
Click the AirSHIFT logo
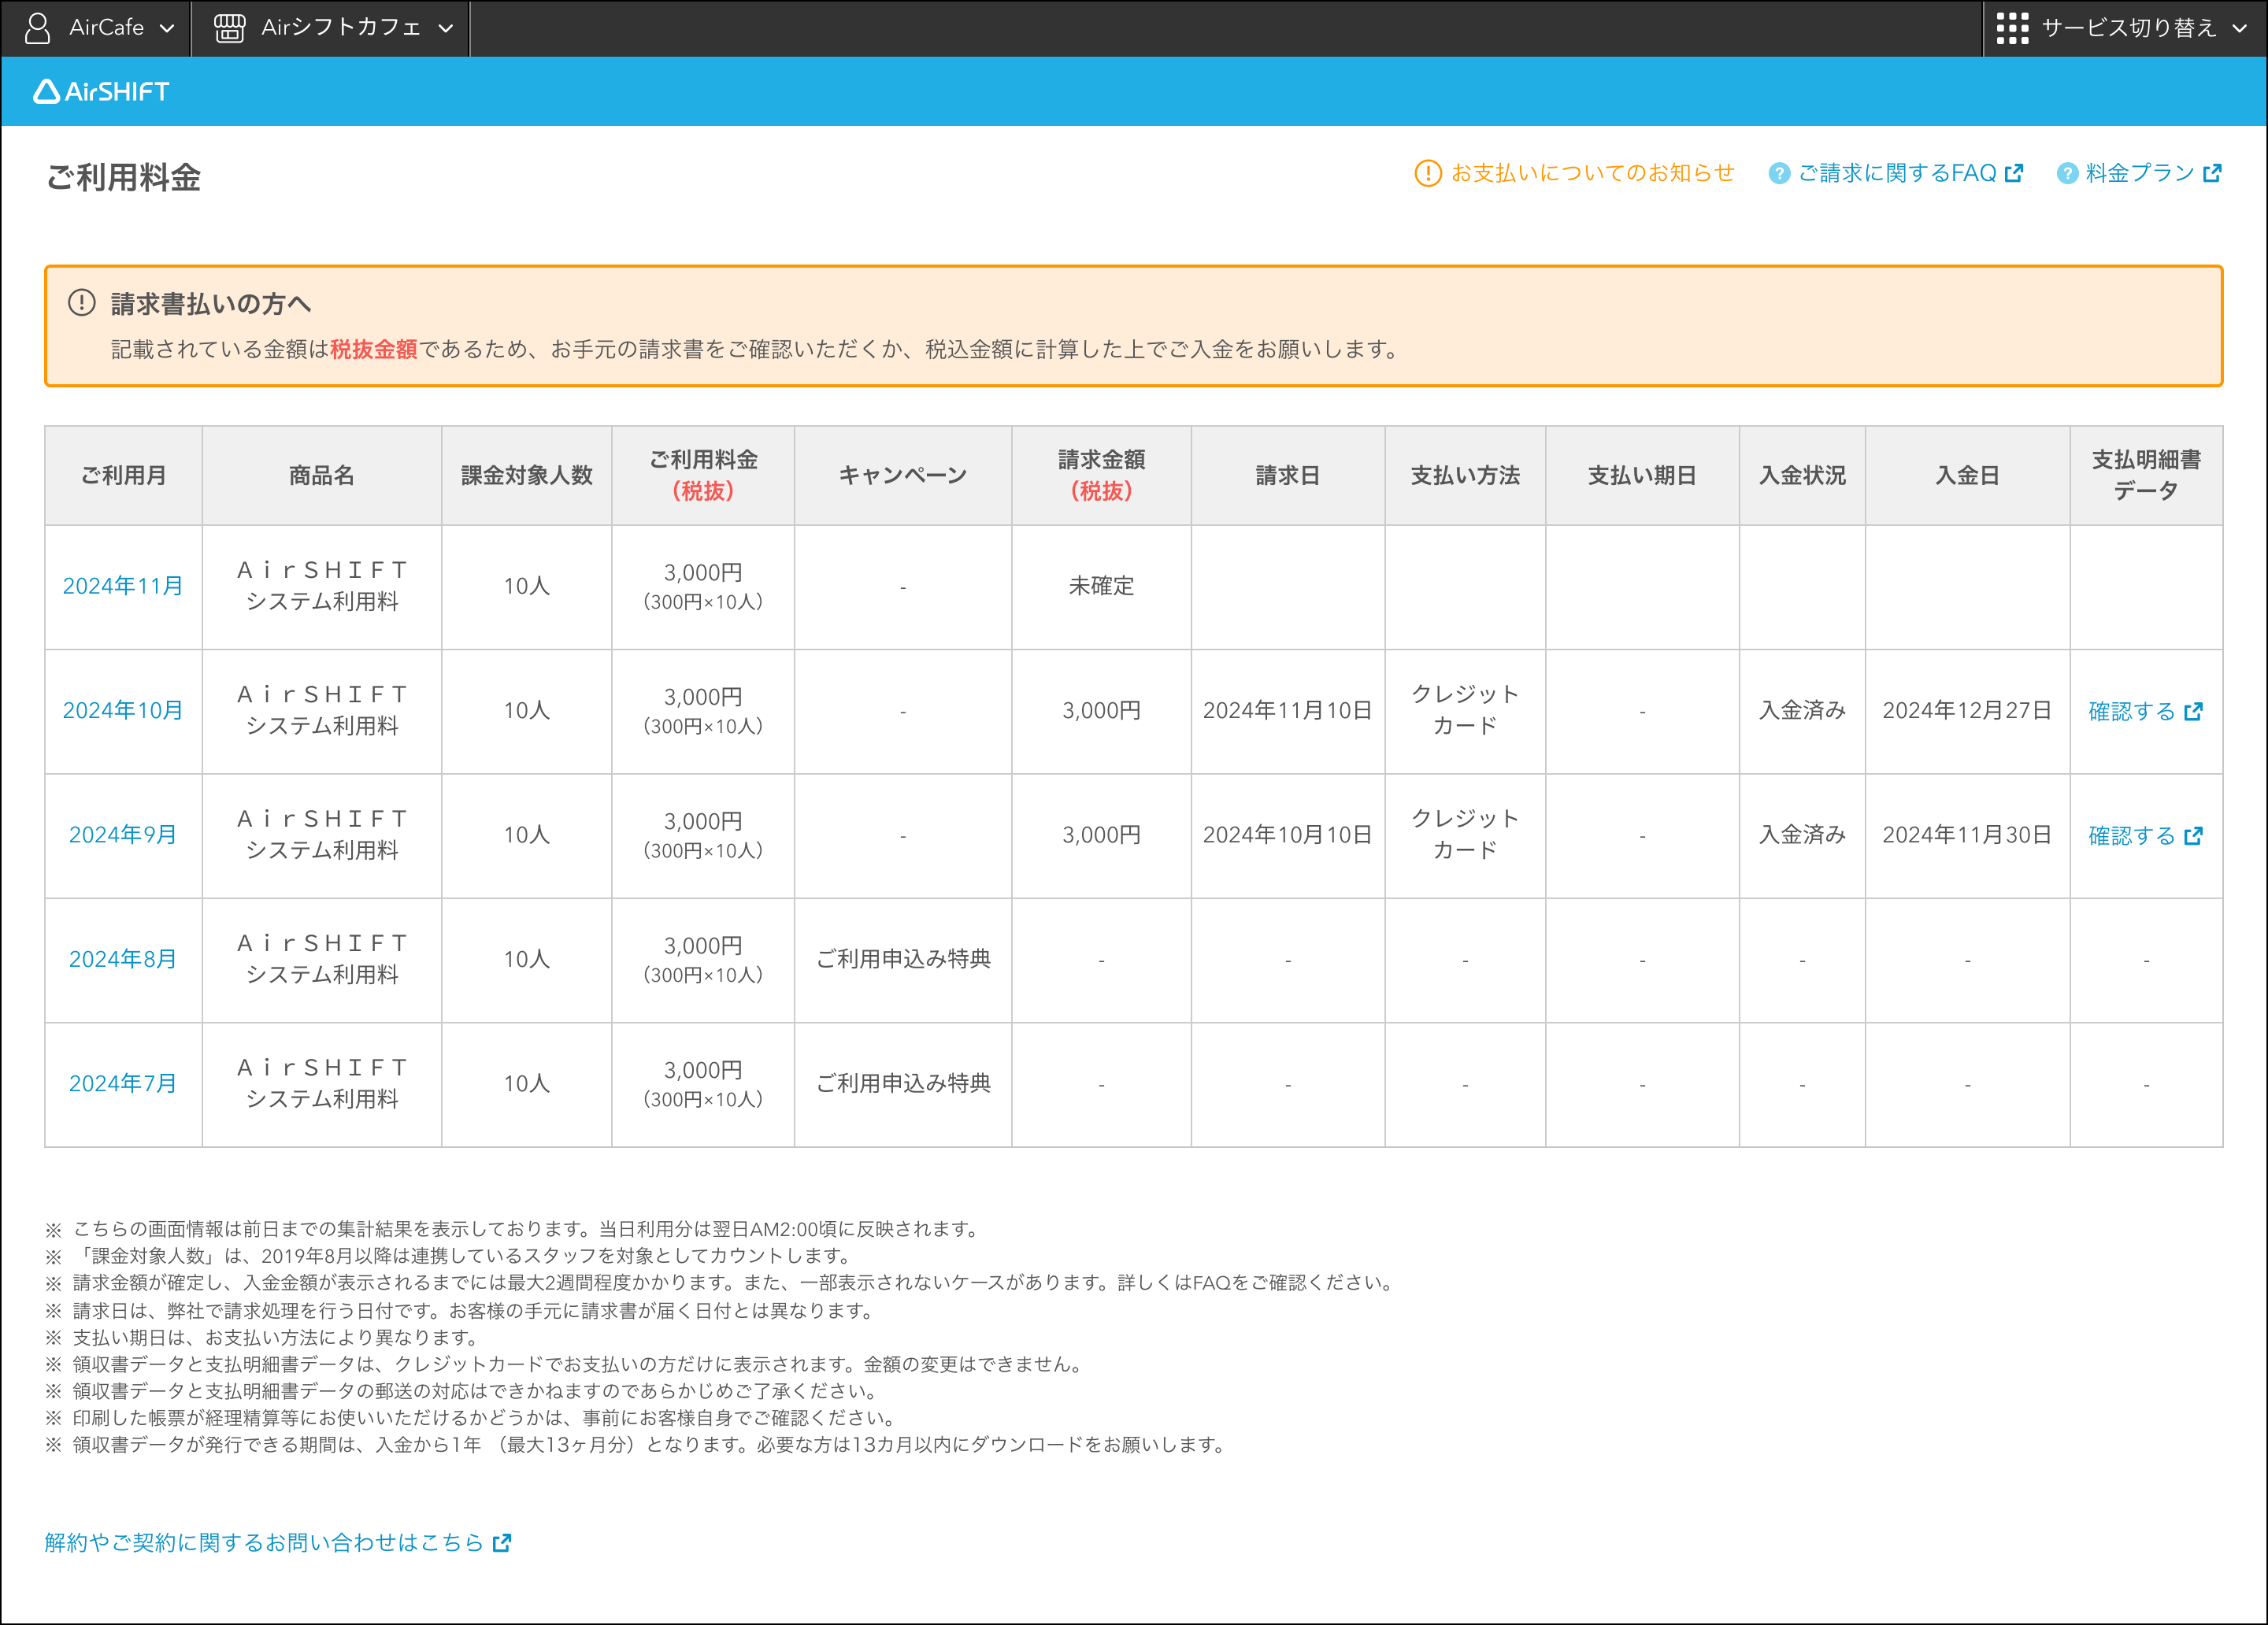coord(101,92)
